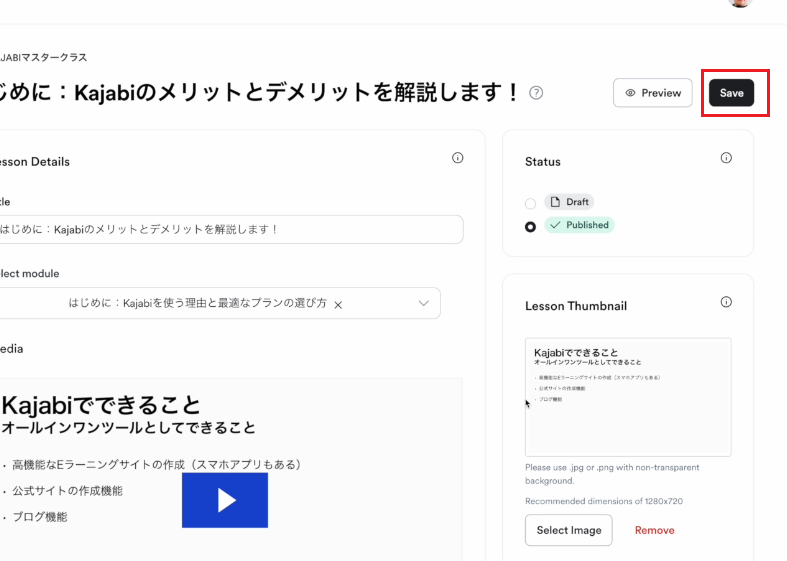Select the Published status radio button

530,227
